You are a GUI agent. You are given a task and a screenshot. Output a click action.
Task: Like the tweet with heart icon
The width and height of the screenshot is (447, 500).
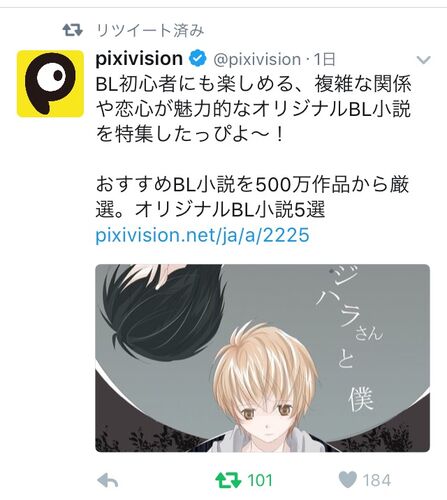[348, 480]
